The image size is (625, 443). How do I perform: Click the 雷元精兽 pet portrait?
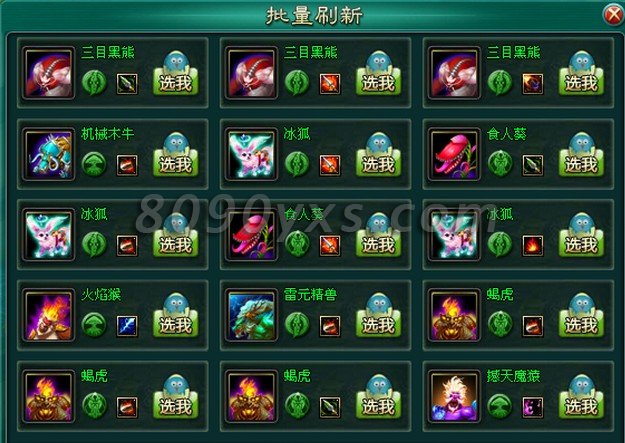[251, 315]
